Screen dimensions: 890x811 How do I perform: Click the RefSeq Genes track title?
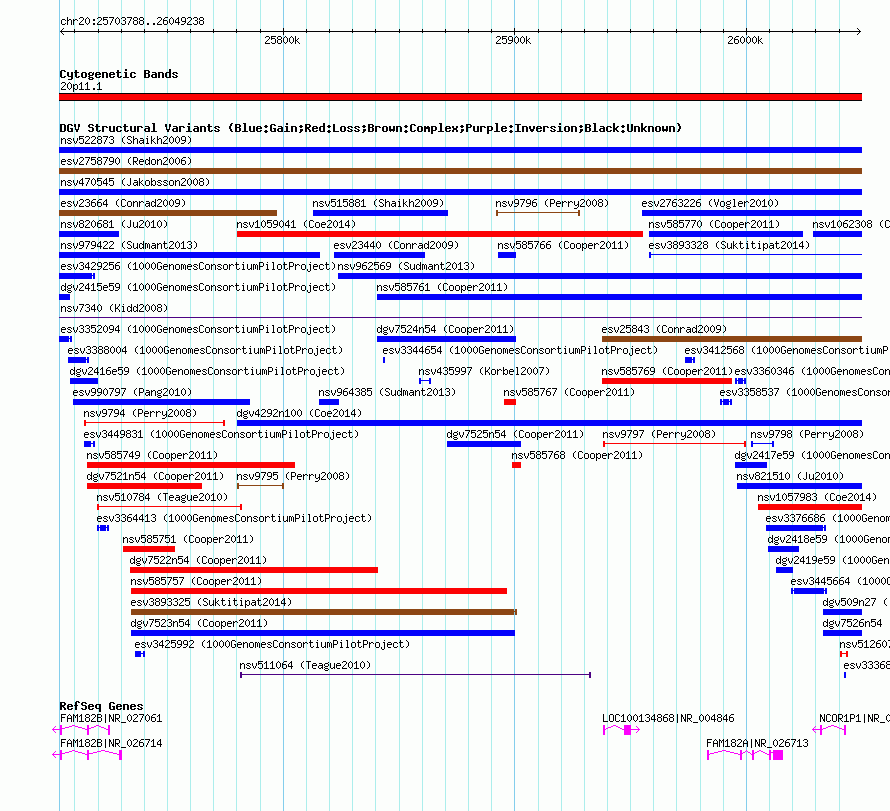[x=101, y=706]
